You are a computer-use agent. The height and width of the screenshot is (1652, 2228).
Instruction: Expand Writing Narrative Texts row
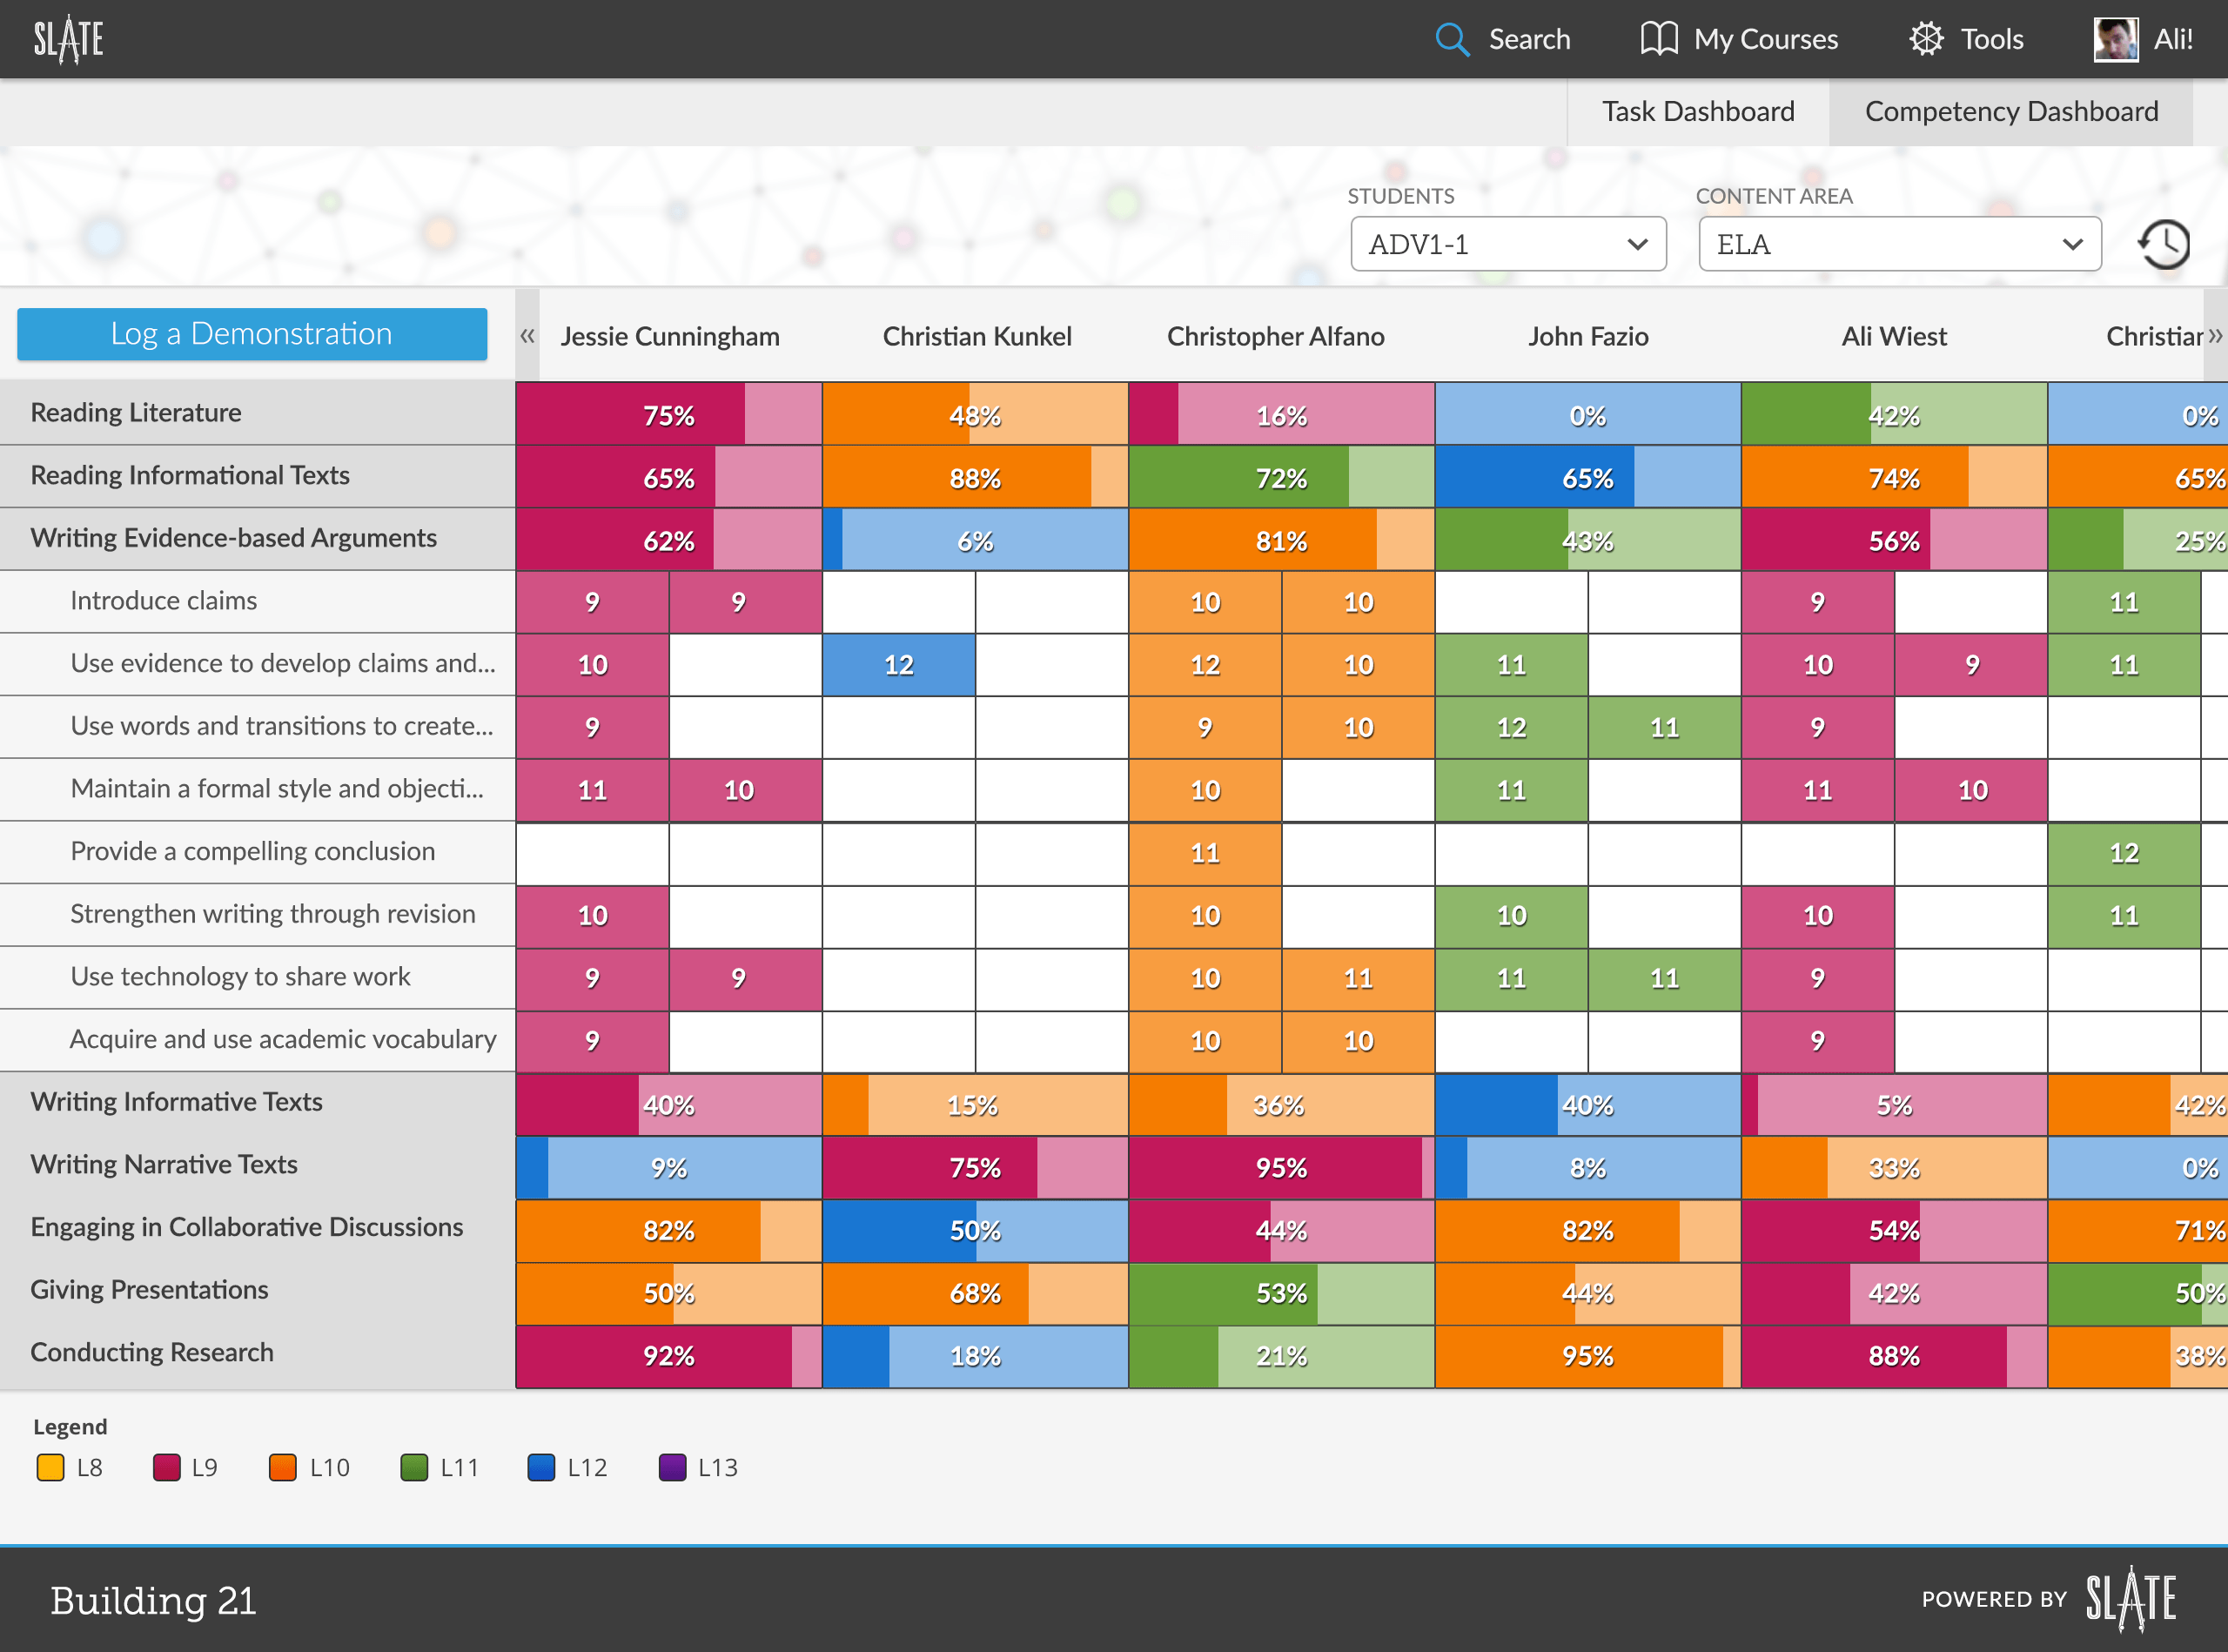(257, 1165)
